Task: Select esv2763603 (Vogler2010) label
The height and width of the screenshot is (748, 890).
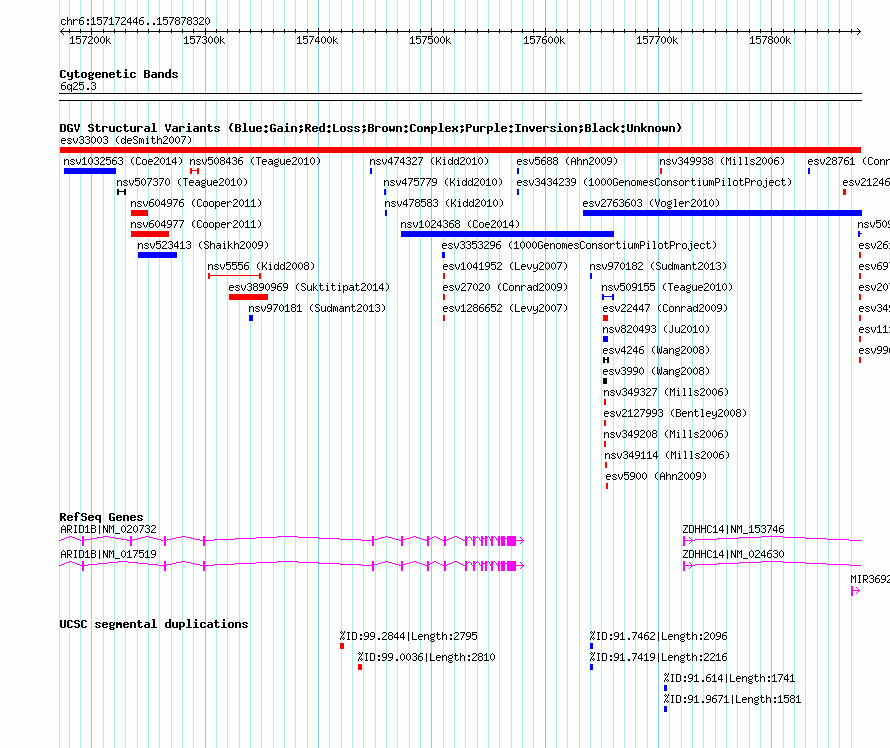Action: click(x=651, y=203)
